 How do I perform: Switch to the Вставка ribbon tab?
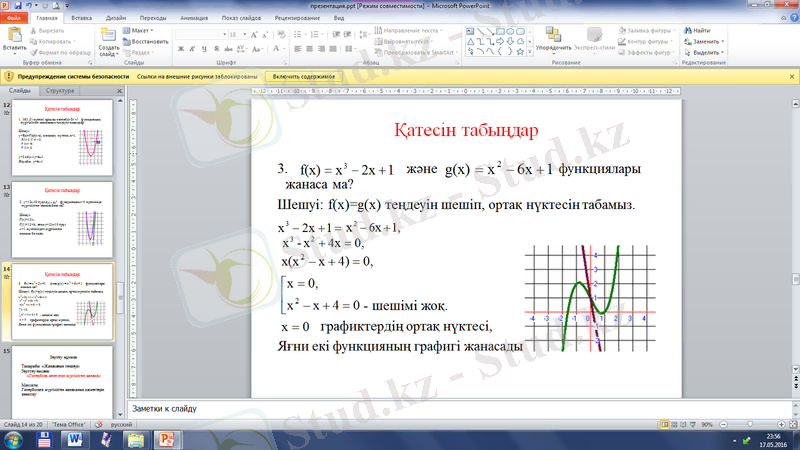click(x=82, y=18)
